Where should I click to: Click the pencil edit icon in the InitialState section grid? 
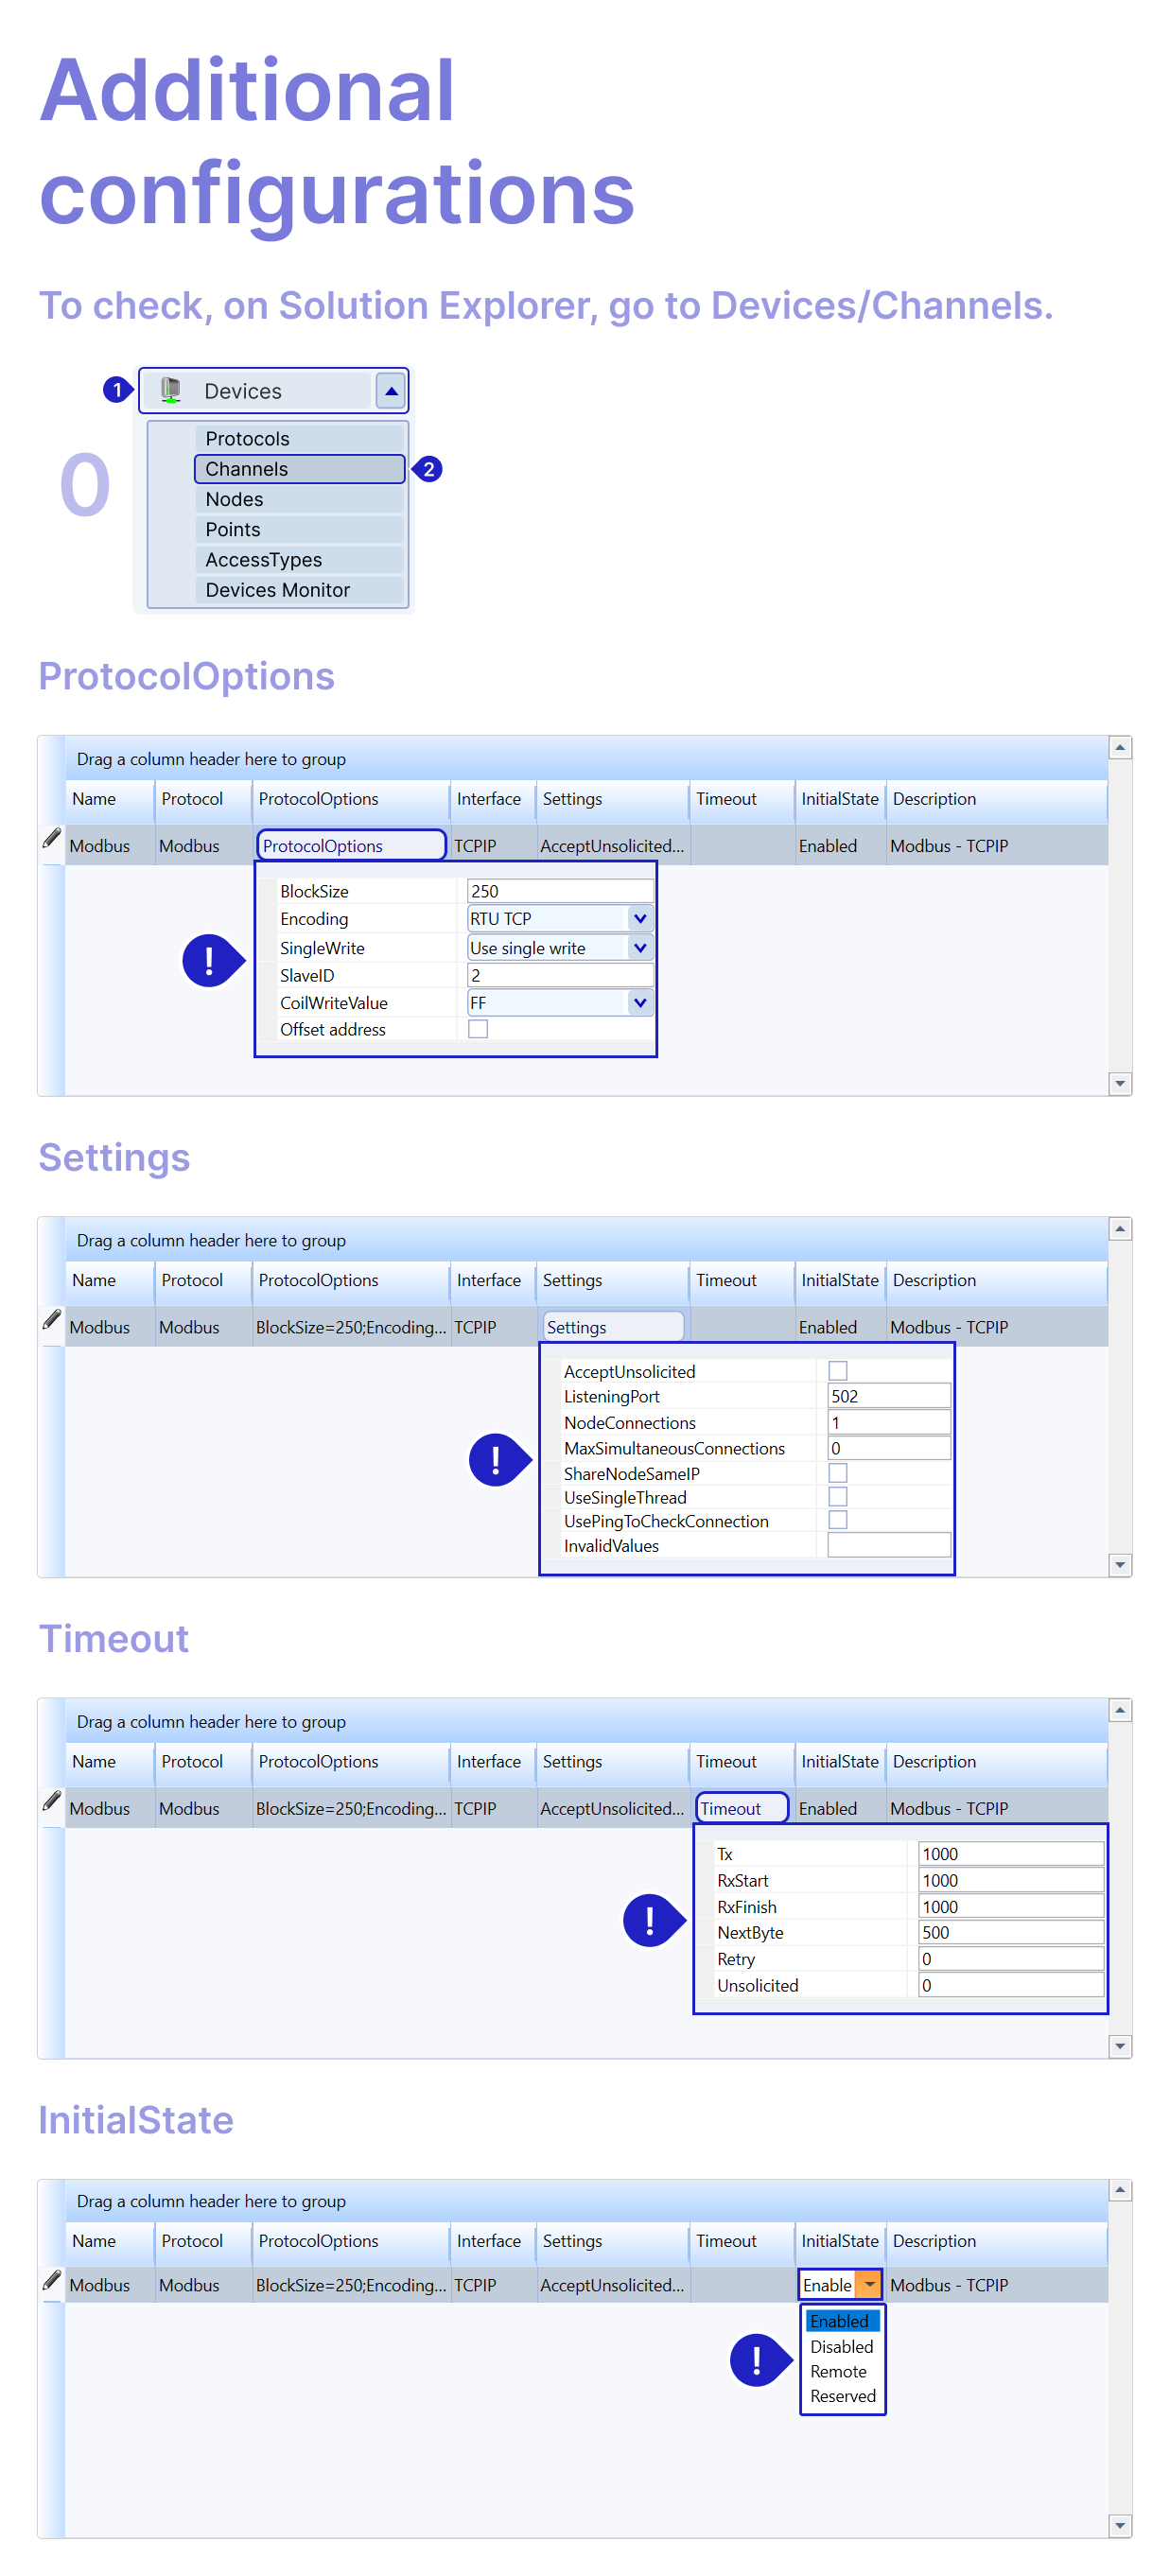(x=52, y=2280)
